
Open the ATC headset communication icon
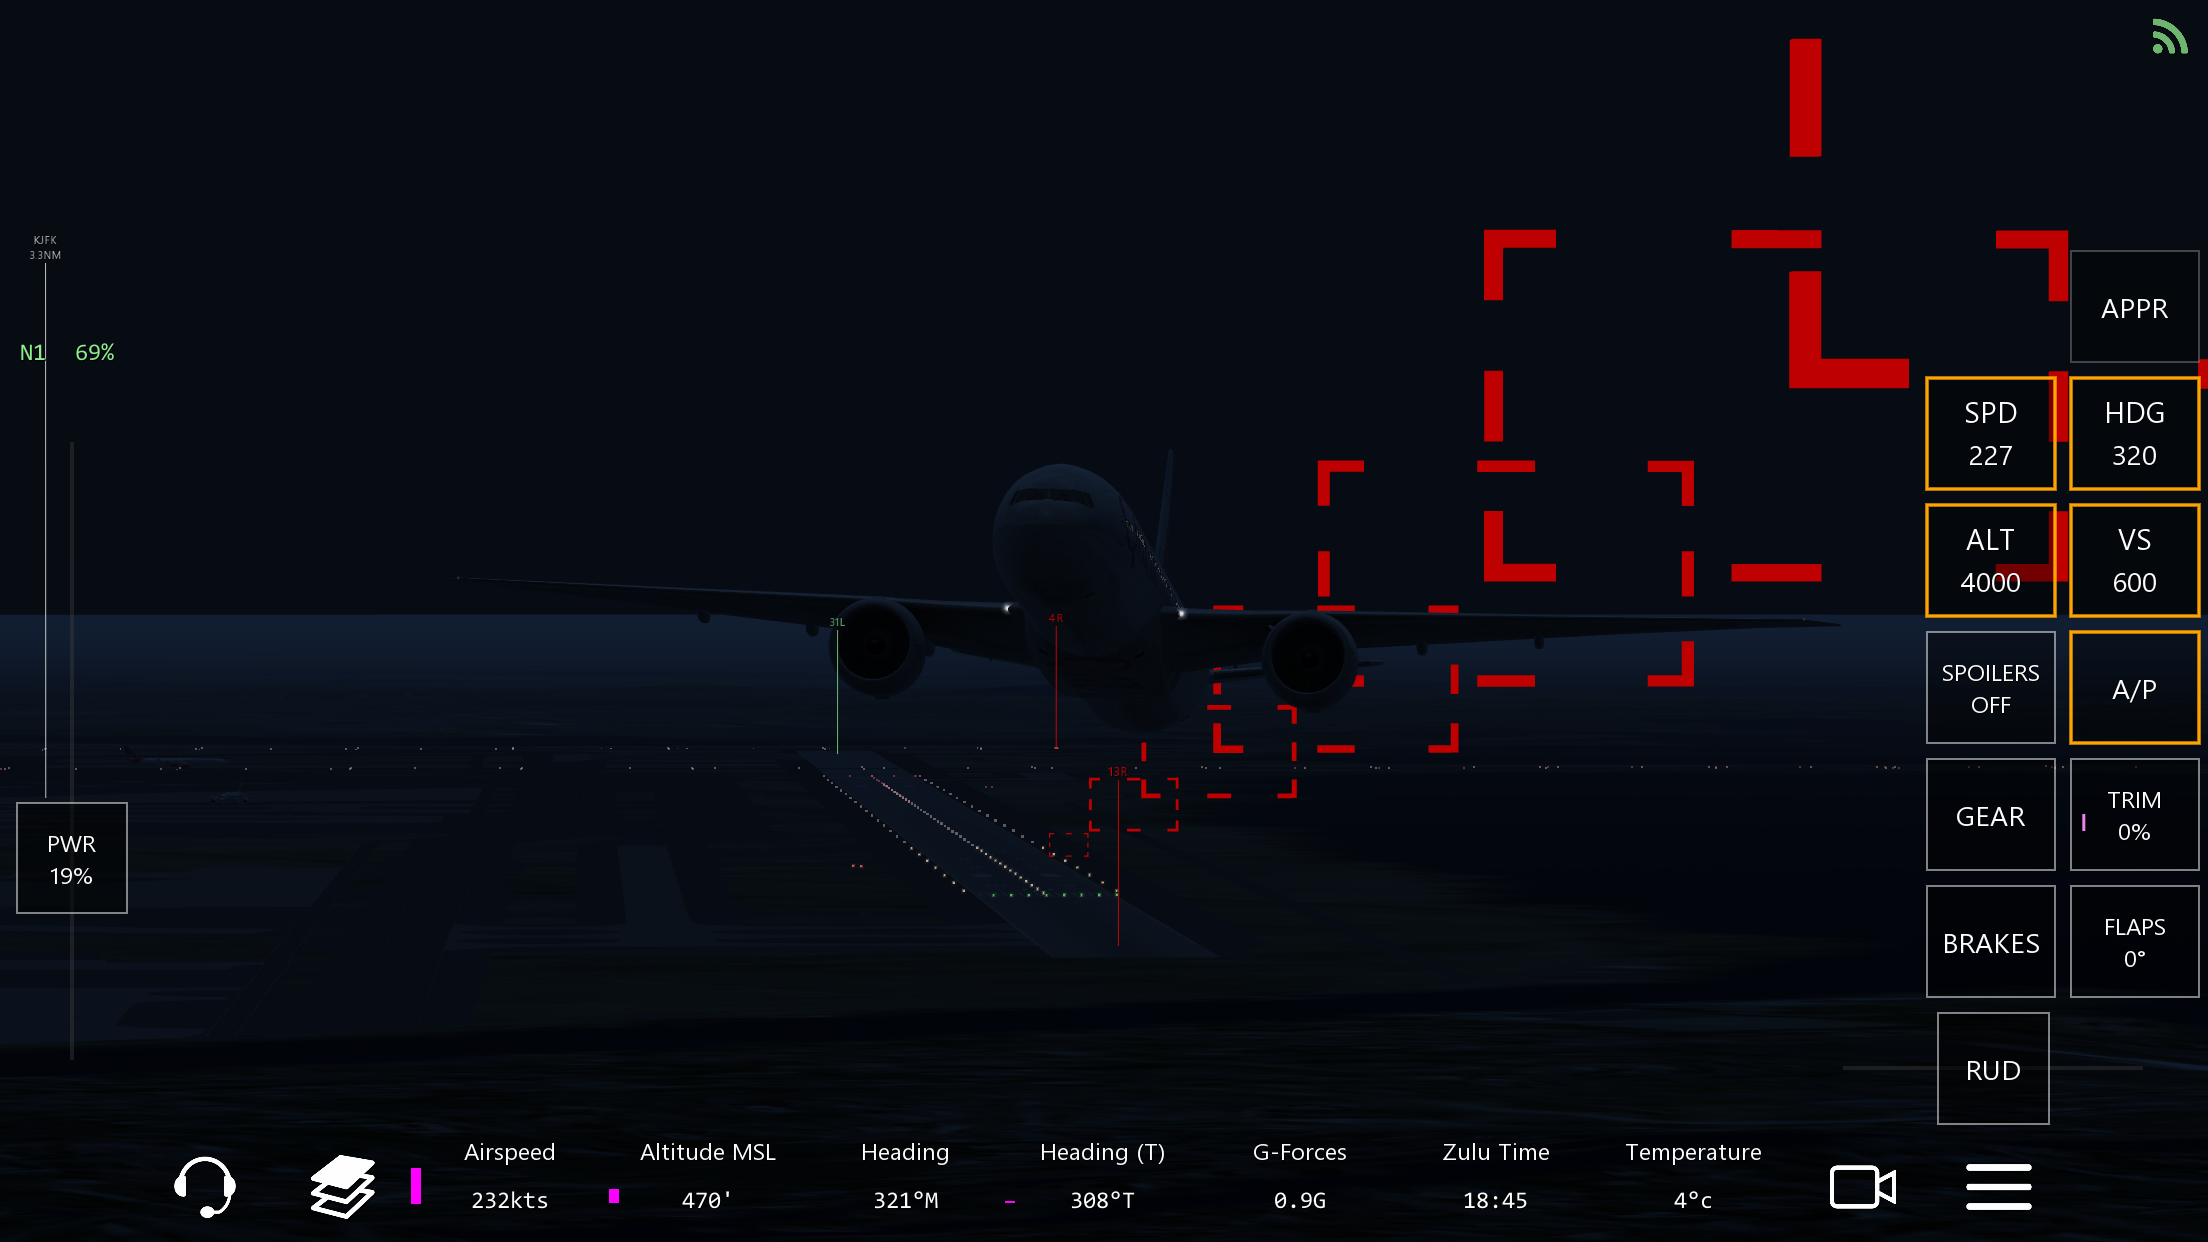click(x=205, y=1187)
